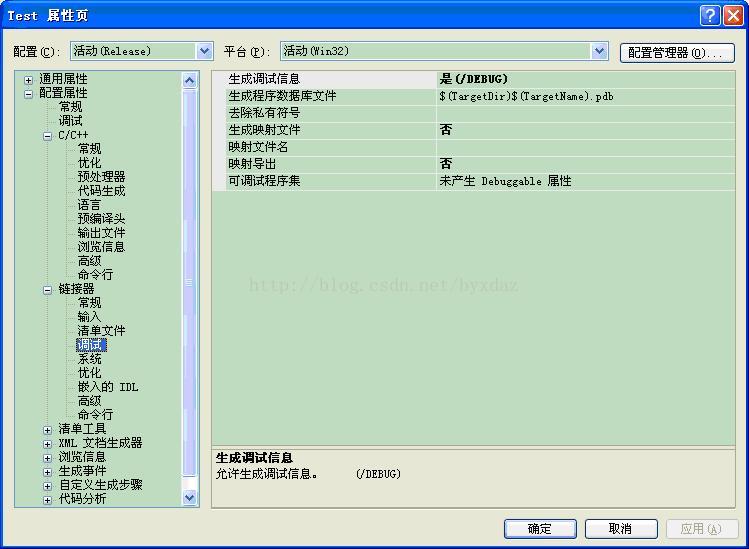Select the 去除私有符号 property
The width and height of the screenshot is (749, 549).
click(264, 113)
